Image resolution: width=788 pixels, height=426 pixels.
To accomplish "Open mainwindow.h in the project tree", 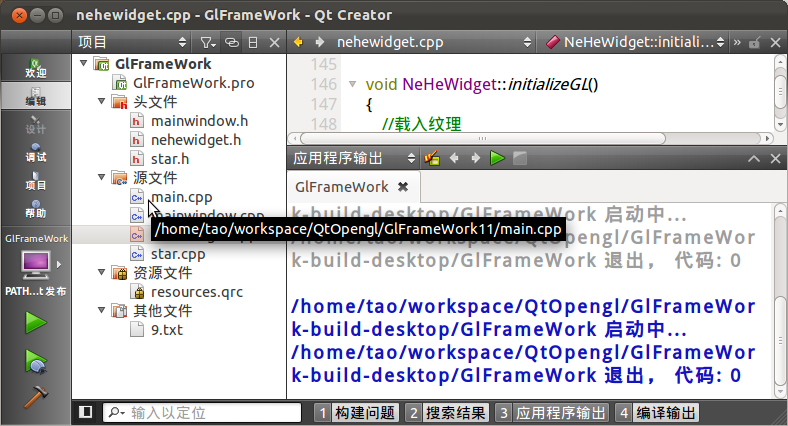I will tap(199, 121).
